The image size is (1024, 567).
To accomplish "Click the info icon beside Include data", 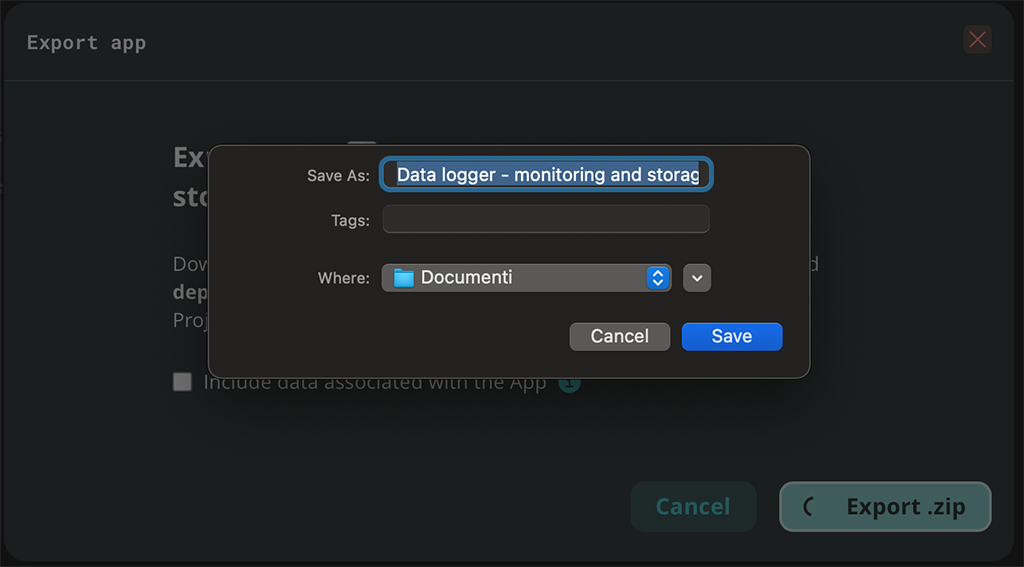I will click(569, 383).
